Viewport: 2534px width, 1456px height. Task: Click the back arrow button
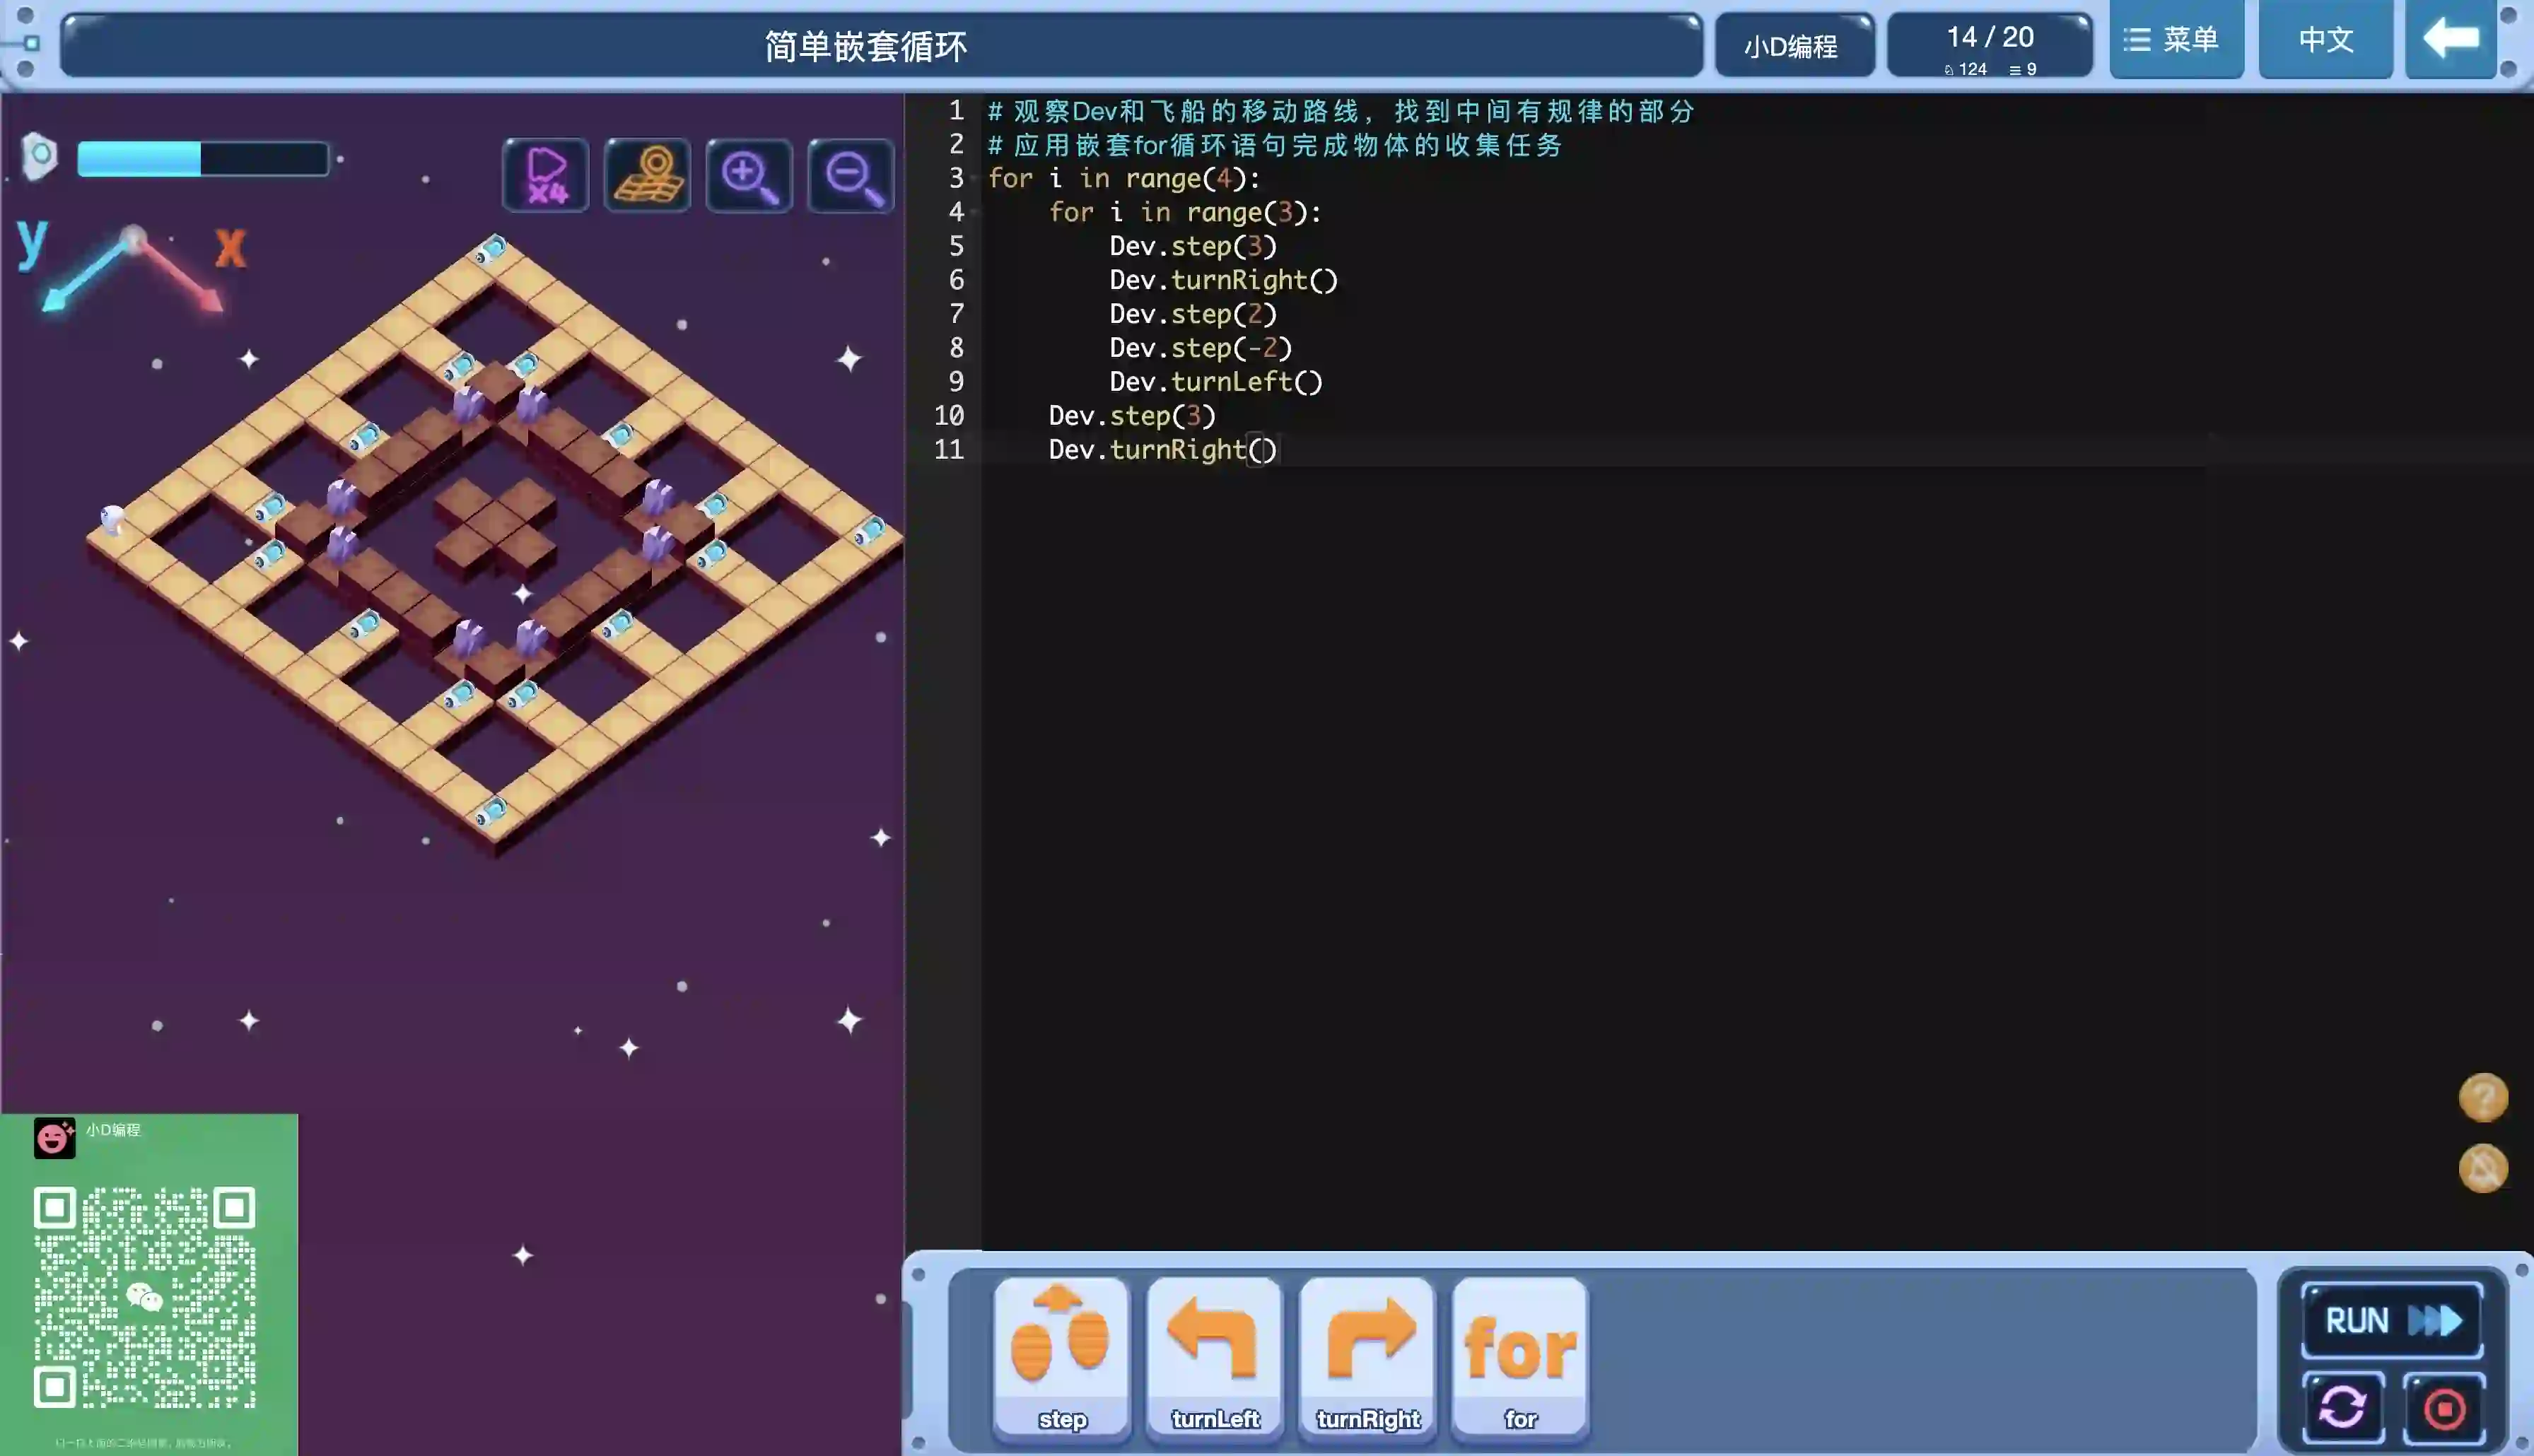2450,40
